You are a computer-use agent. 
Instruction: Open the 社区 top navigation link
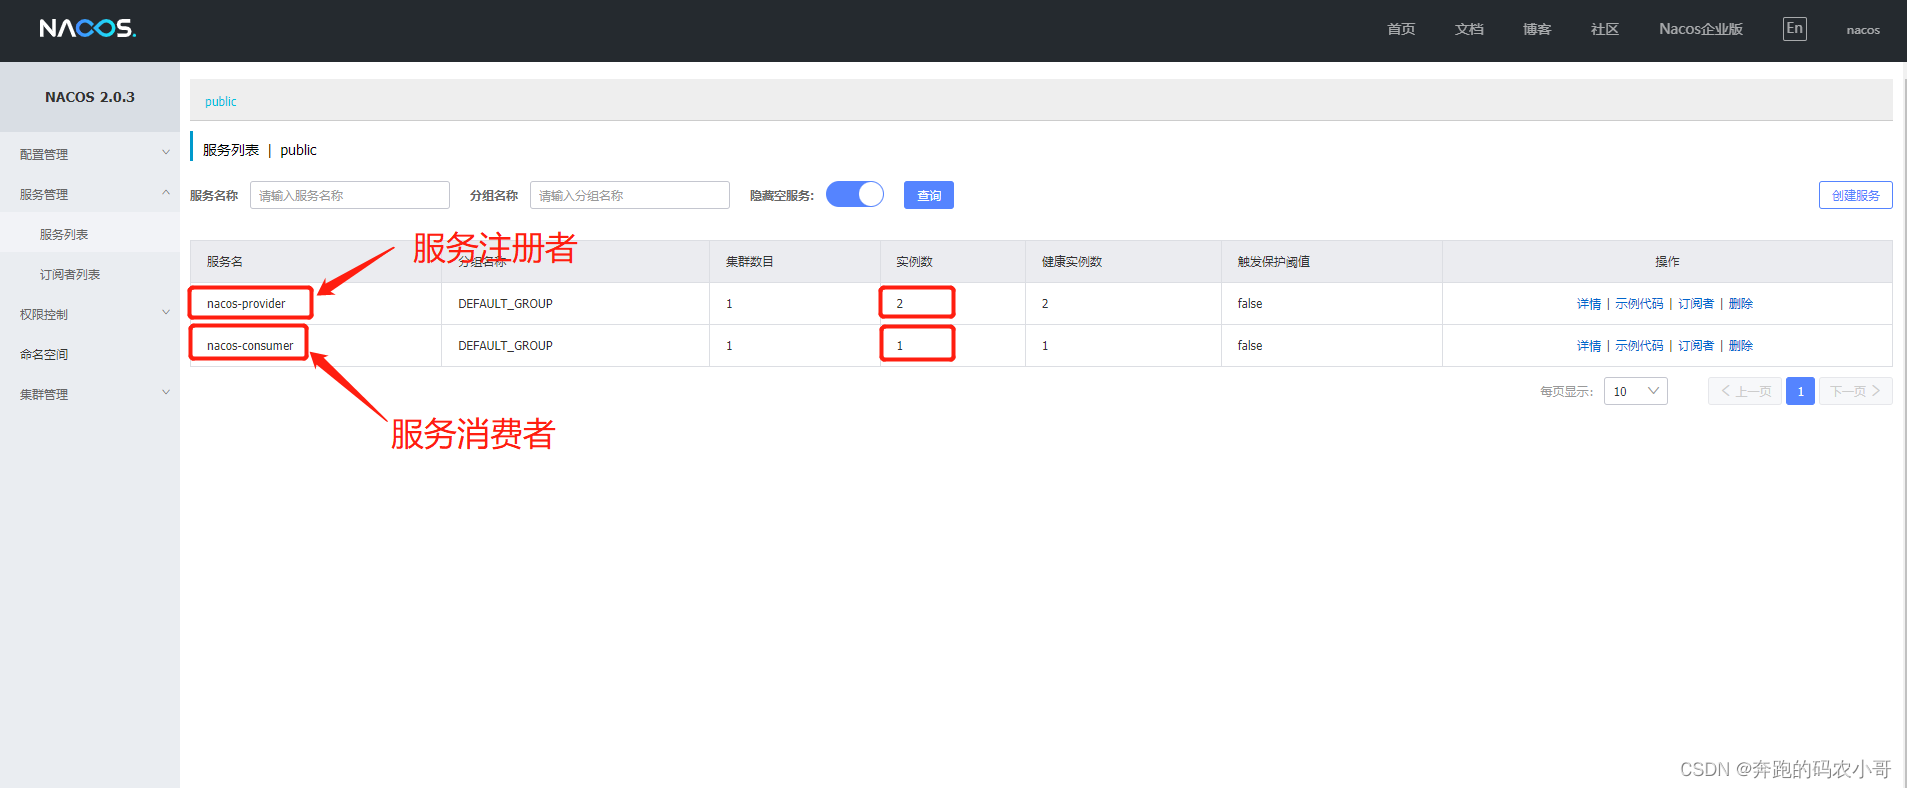click(x=1605, y=29)
